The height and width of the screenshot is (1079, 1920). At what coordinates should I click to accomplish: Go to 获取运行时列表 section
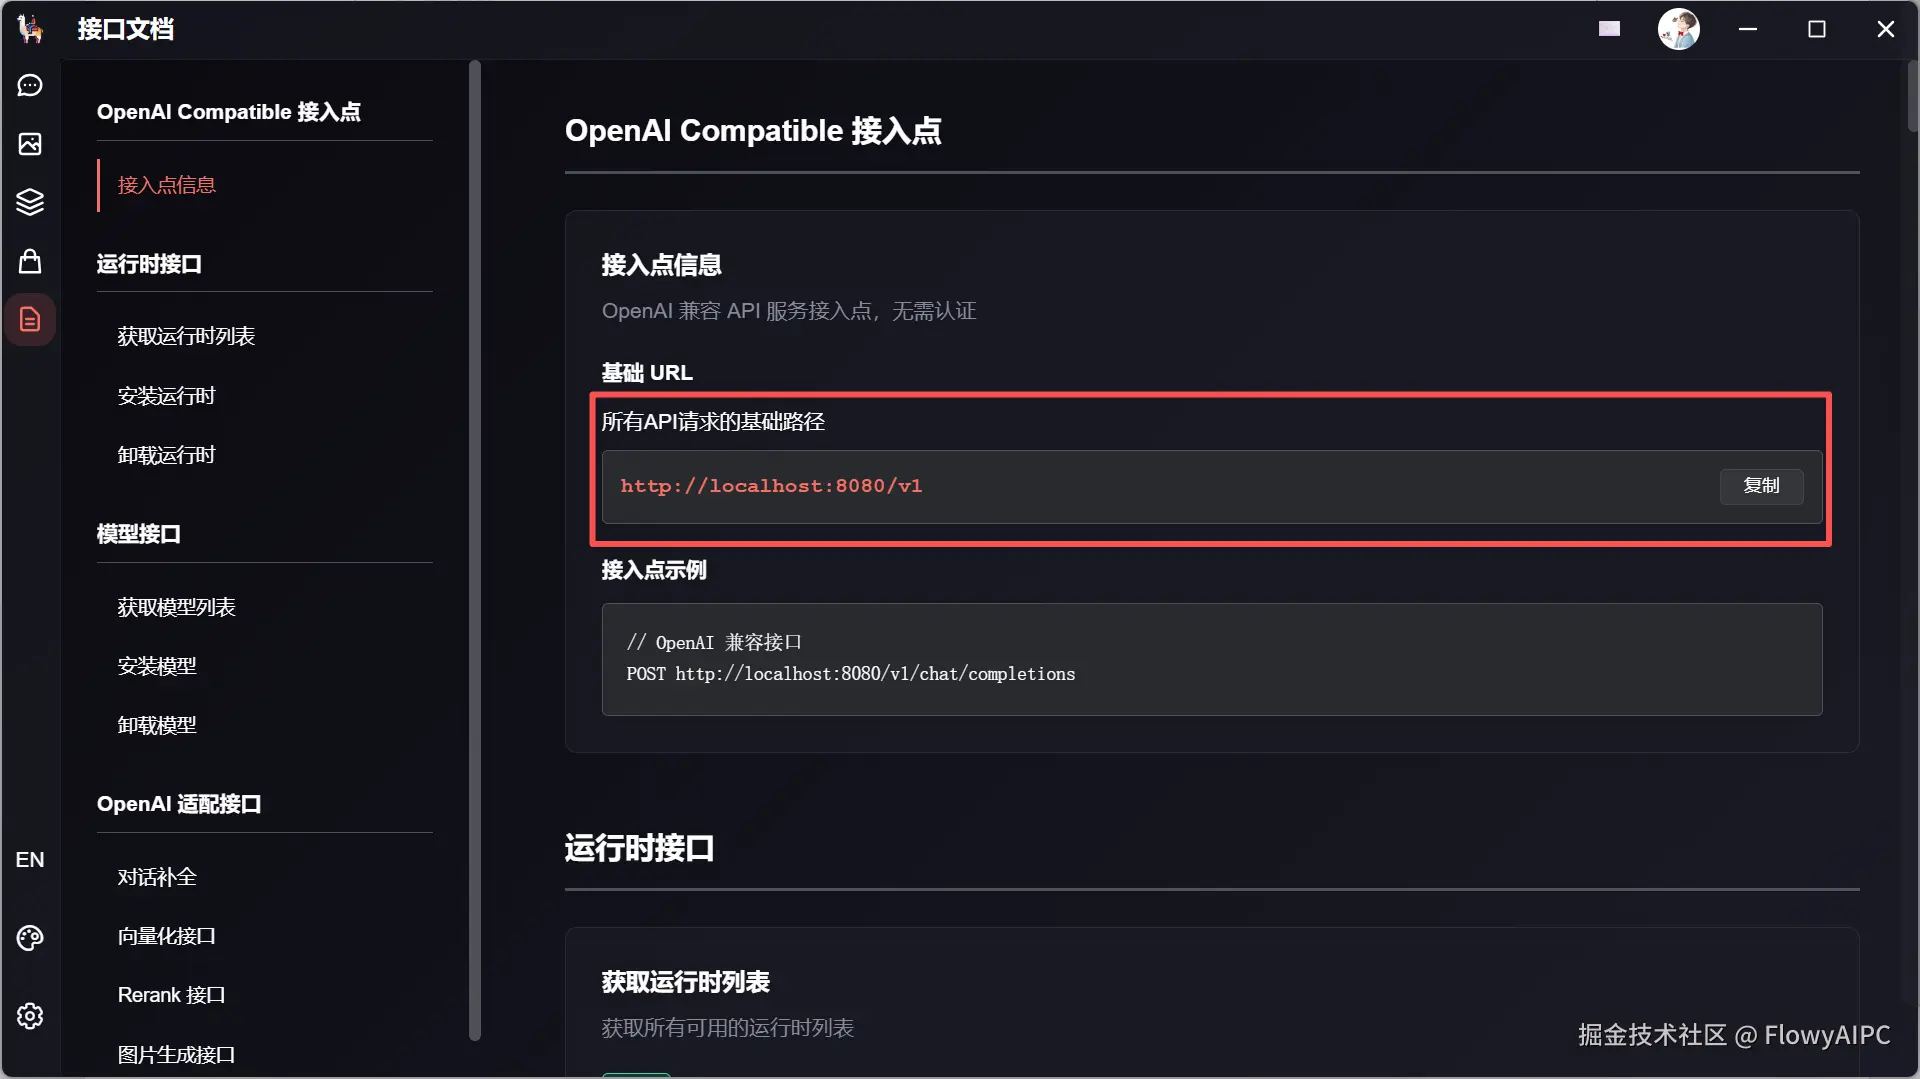point(186,336)
